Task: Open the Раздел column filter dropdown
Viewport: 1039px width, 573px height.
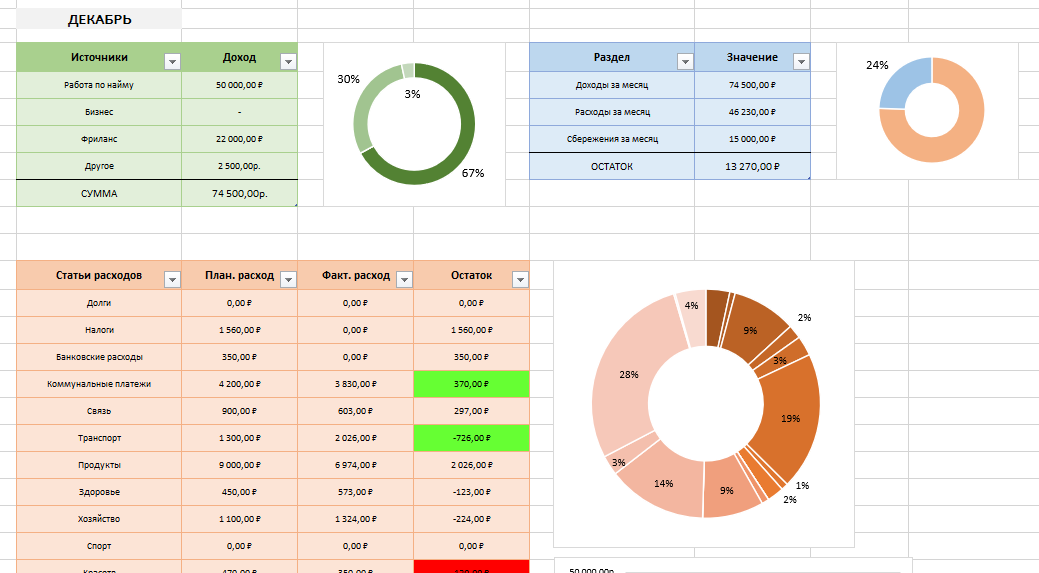Action: click(x=685, y=62)
